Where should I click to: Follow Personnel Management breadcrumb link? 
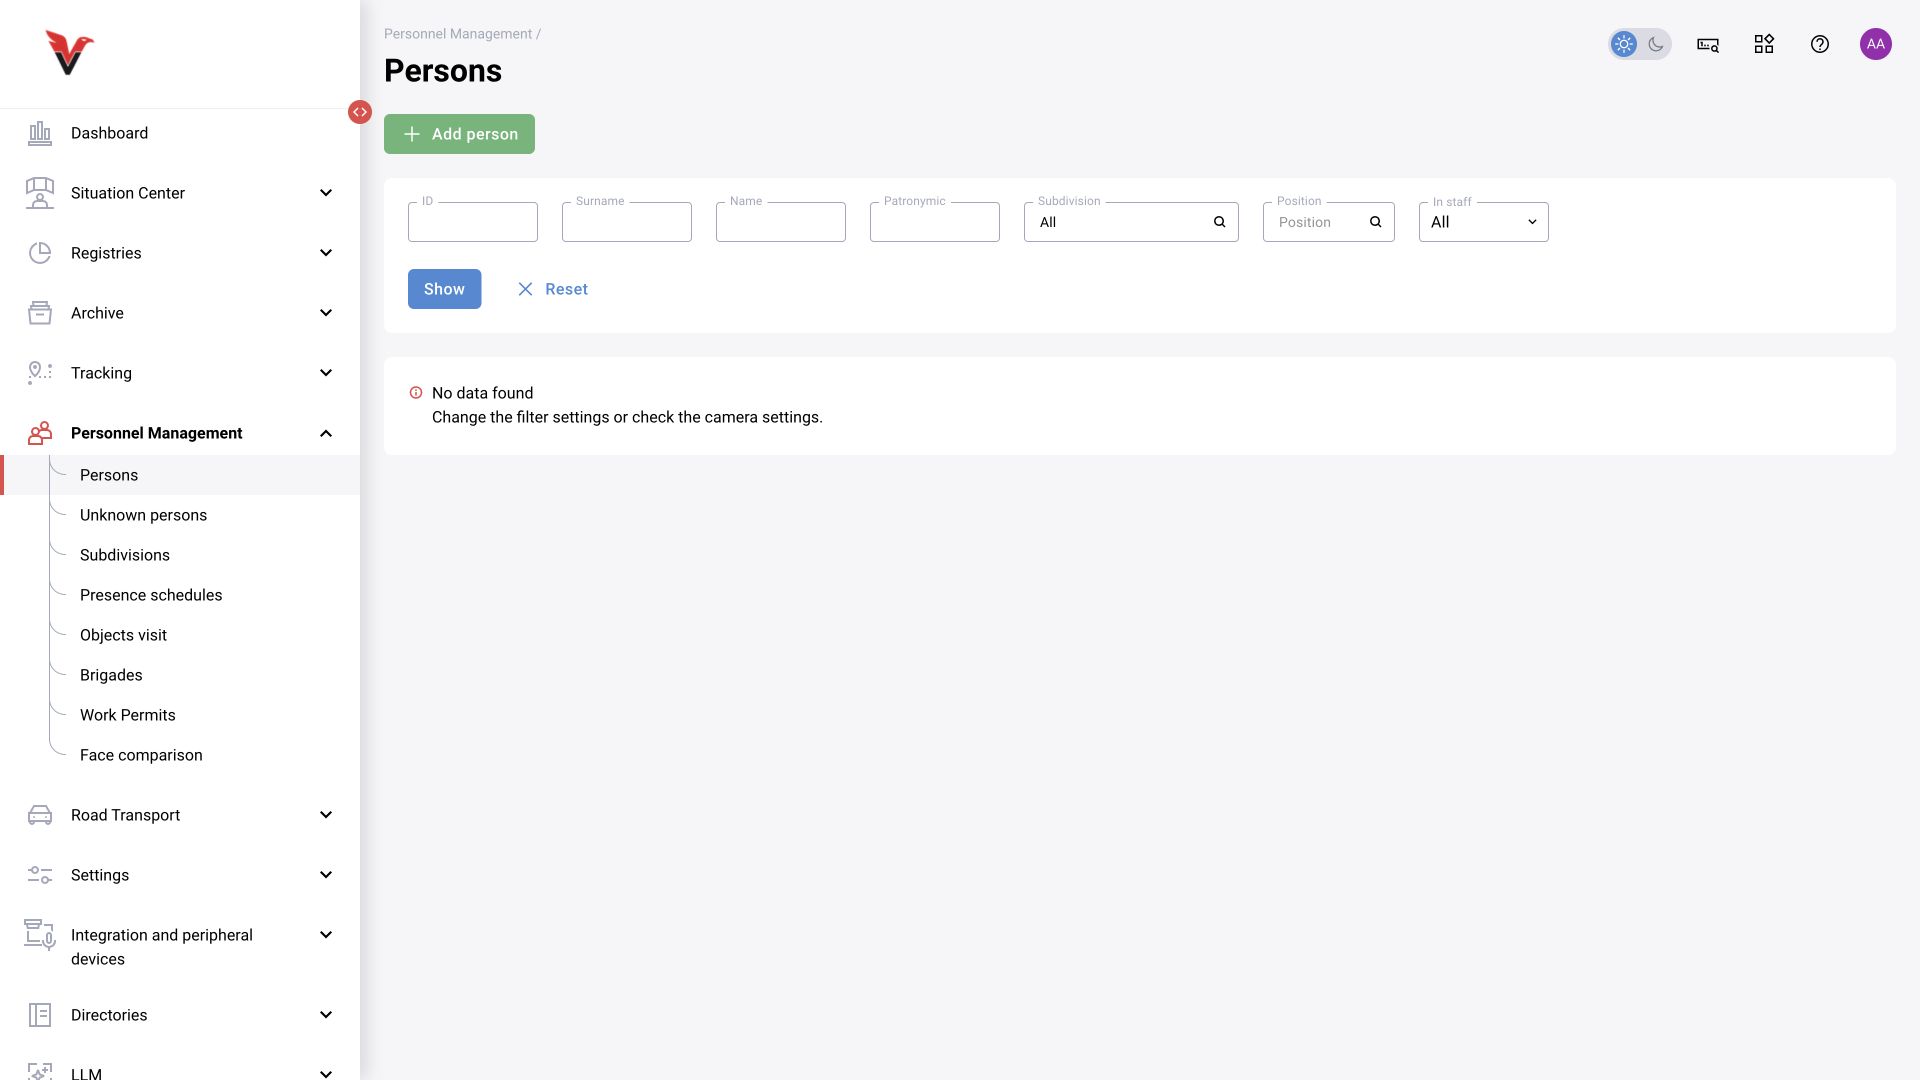pyautogui.click(x=458, y=34)
